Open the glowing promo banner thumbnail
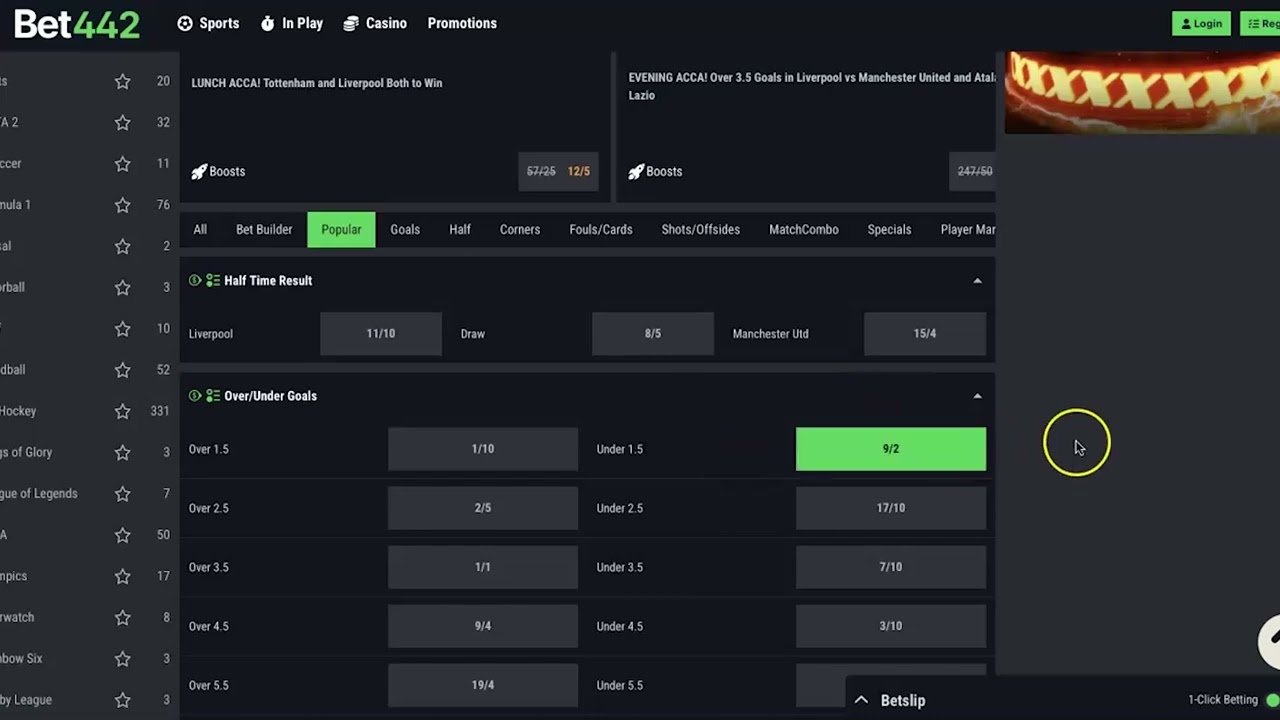1280x720 pixels. [x=1142, y=92]
